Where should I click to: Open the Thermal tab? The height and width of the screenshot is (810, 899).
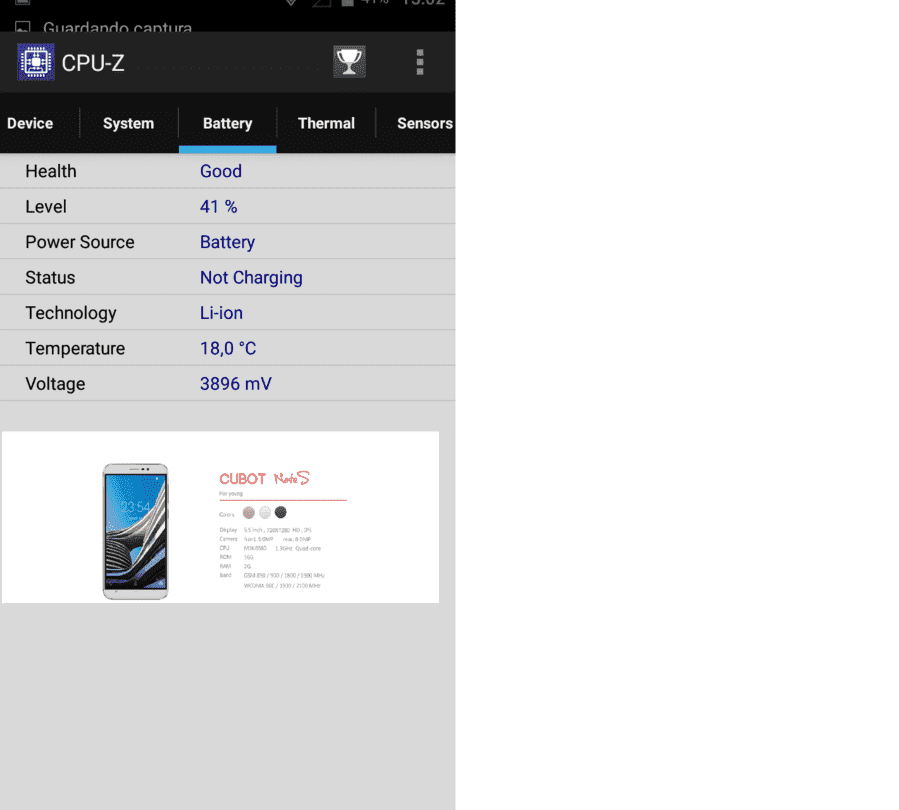pos(326,123)
